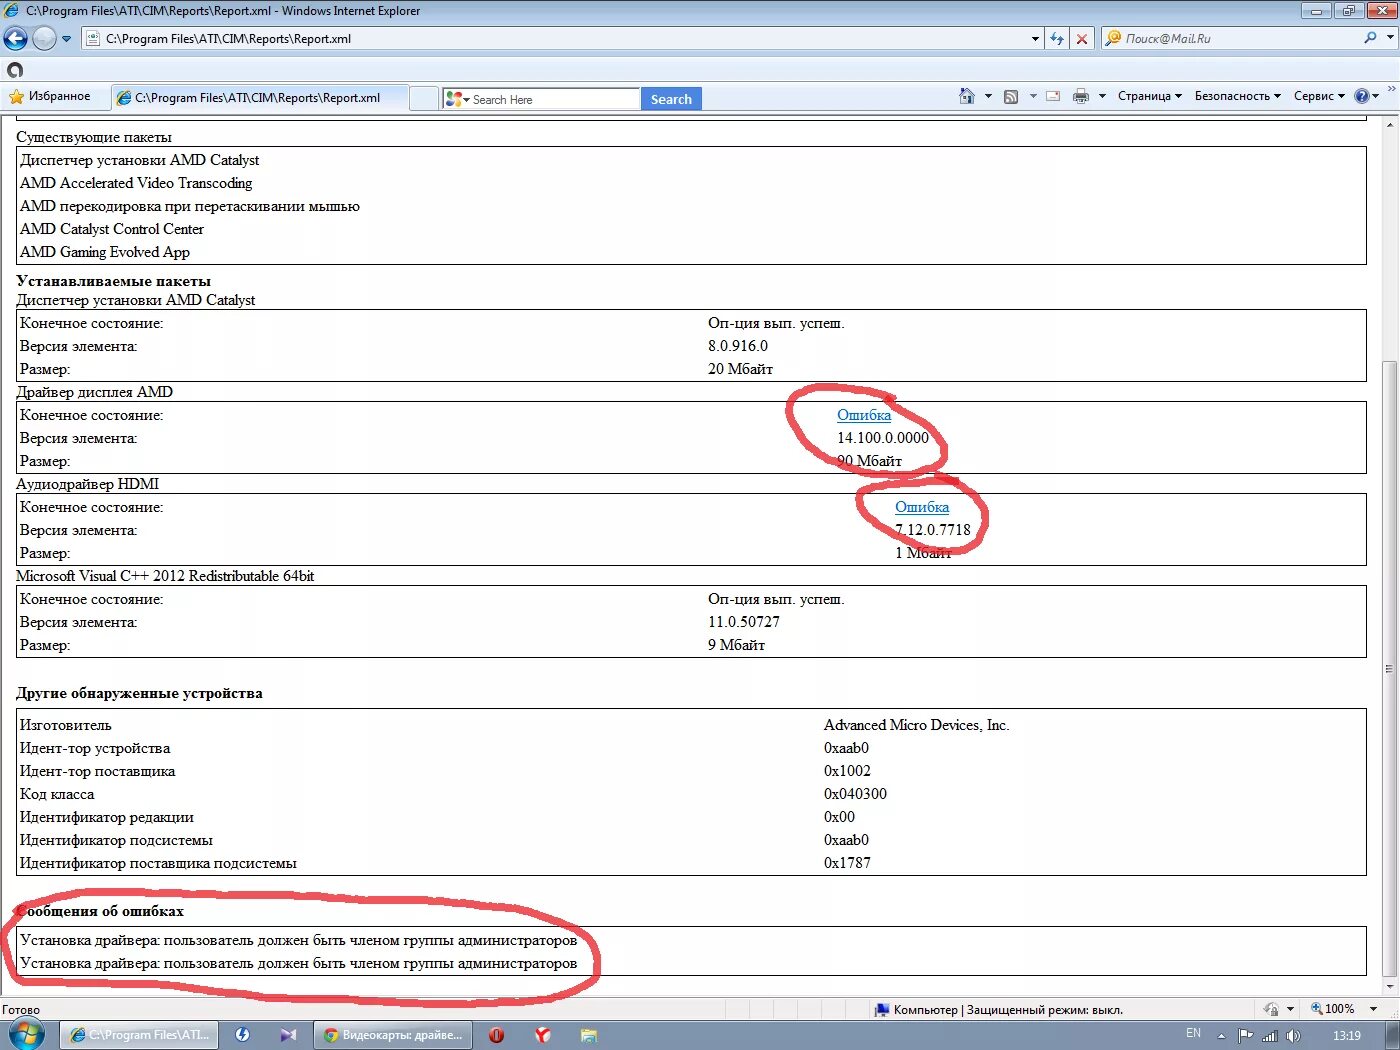Print the page with the printer icon

[x=1081, y=97]
